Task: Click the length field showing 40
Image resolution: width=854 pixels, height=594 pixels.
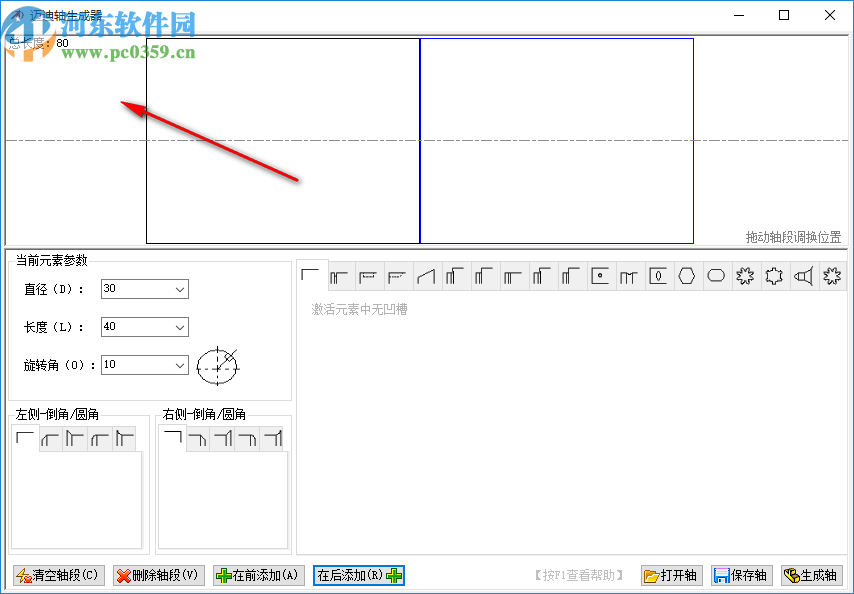Action: 145,327
